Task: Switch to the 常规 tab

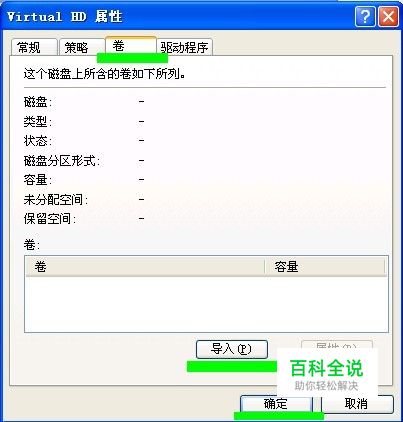Action: point(34,47)
